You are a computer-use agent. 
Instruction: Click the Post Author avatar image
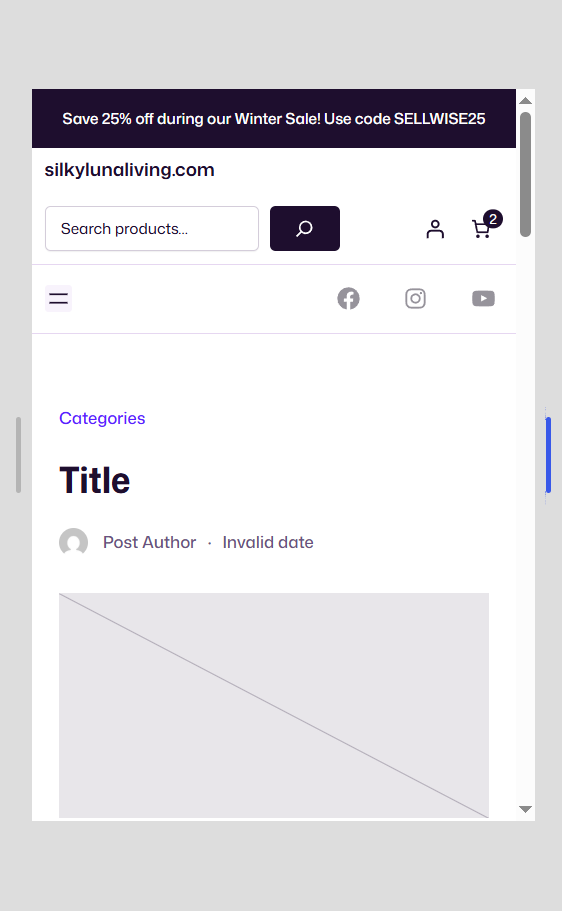click(74, 542)
